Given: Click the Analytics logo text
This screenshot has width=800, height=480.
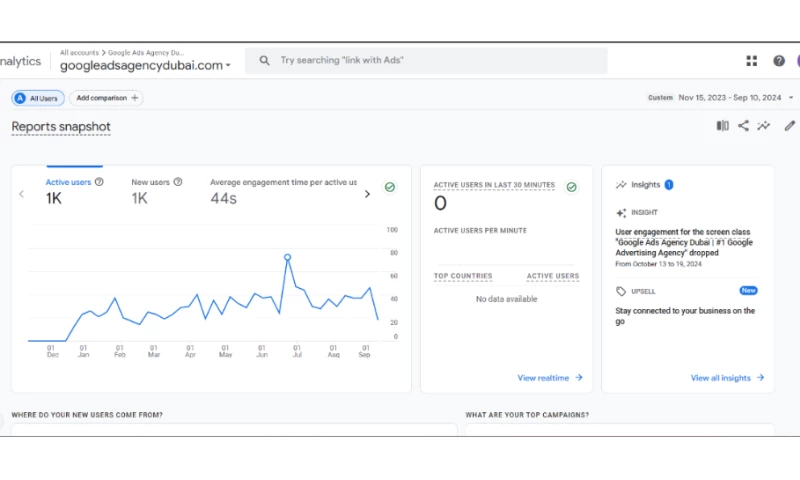Looking at the screenshot, I should tap(20, 61).
